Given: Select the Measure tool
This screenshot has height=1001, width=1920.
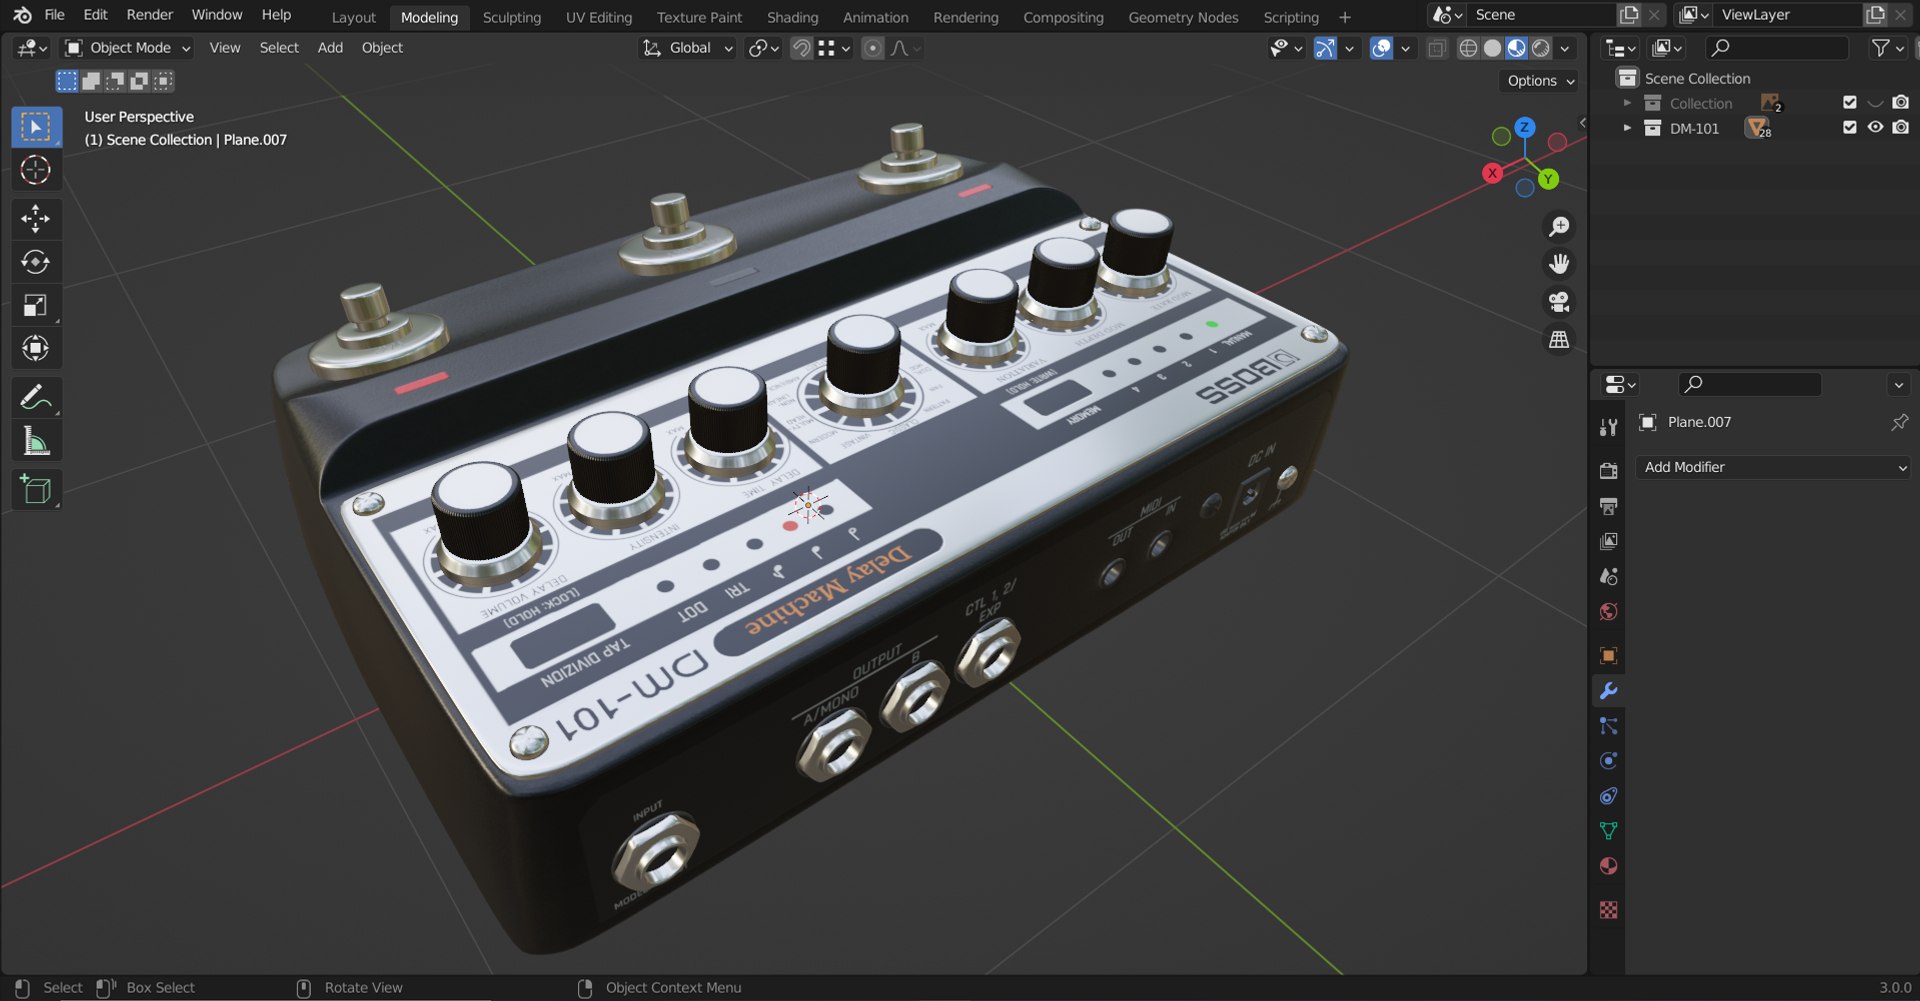Looking at the screenshot, I should 36,440.
